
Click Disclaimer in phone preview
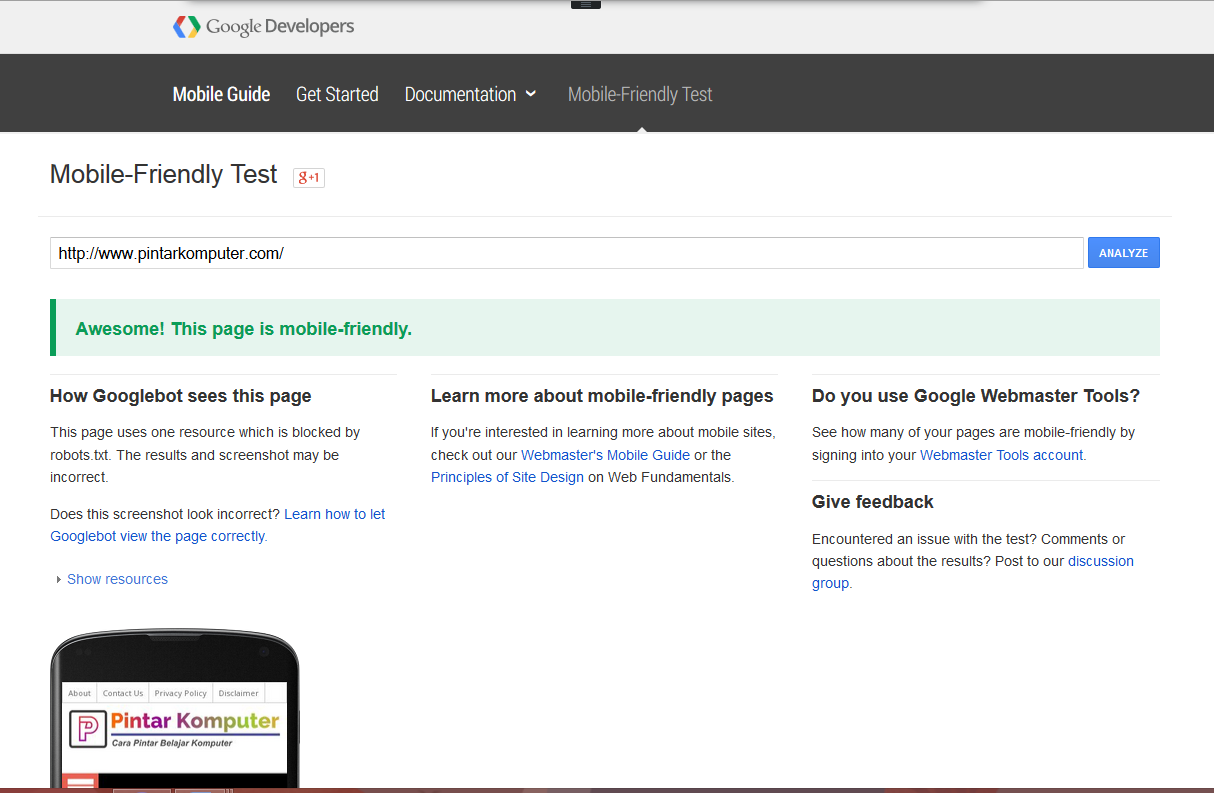tap(238, 693)
